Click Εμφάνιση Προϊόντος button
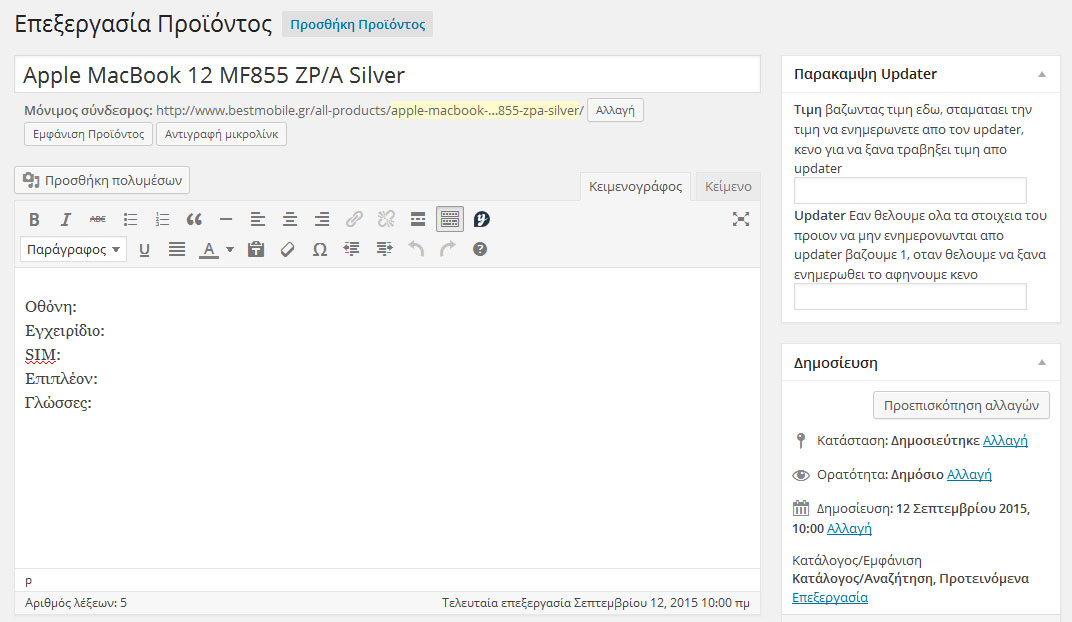 pos(89,134)
